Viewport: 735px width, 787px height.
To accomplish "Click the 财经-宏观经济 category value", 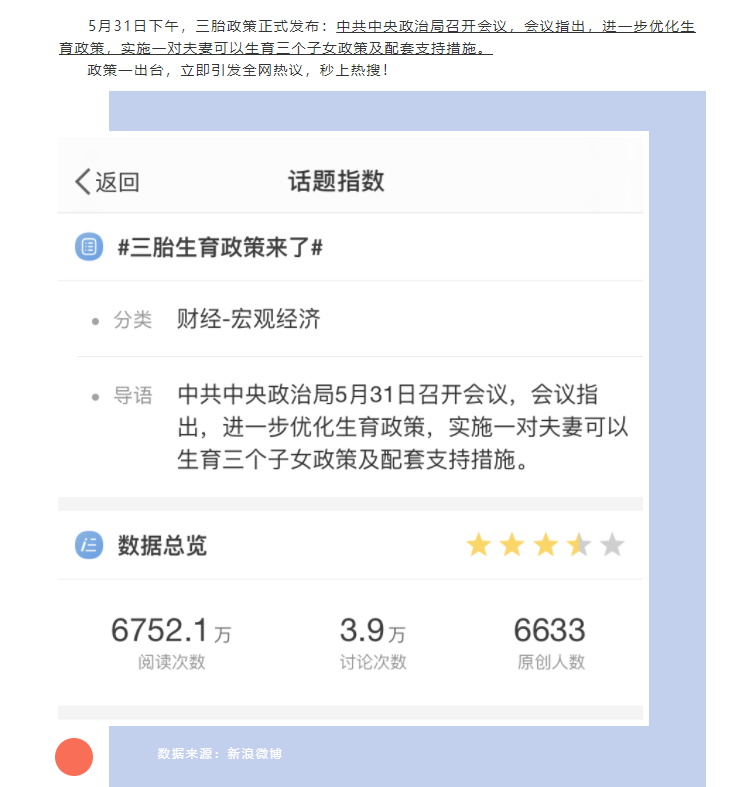I will pos(249,319).
